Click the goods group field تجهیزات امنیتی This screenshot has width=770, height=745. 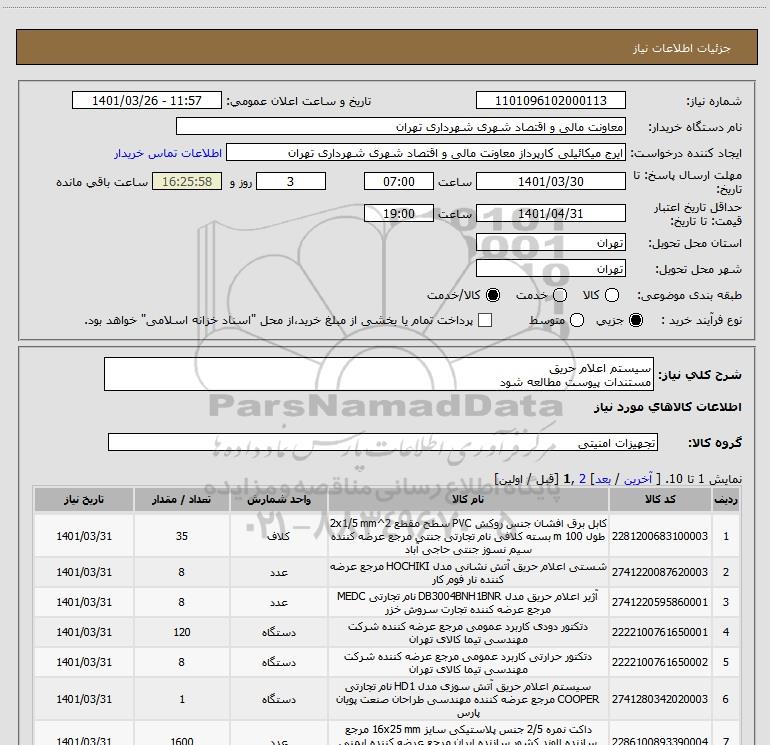coord(383,442)
